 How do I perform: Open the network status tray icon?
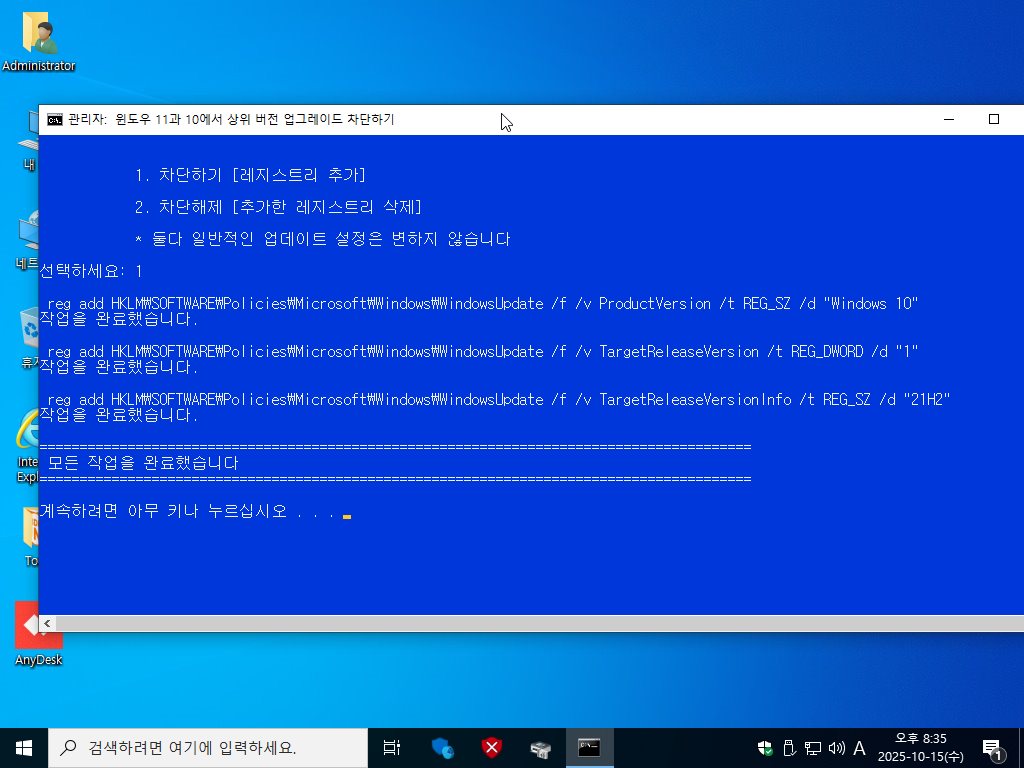(x=812, y=748)
